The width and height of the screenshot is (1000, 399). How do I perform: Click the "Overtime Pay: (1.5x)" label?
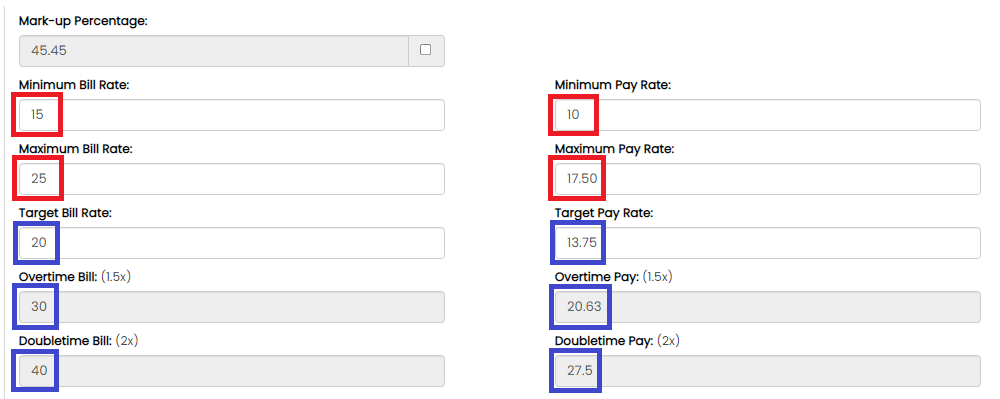click(613, 277)
